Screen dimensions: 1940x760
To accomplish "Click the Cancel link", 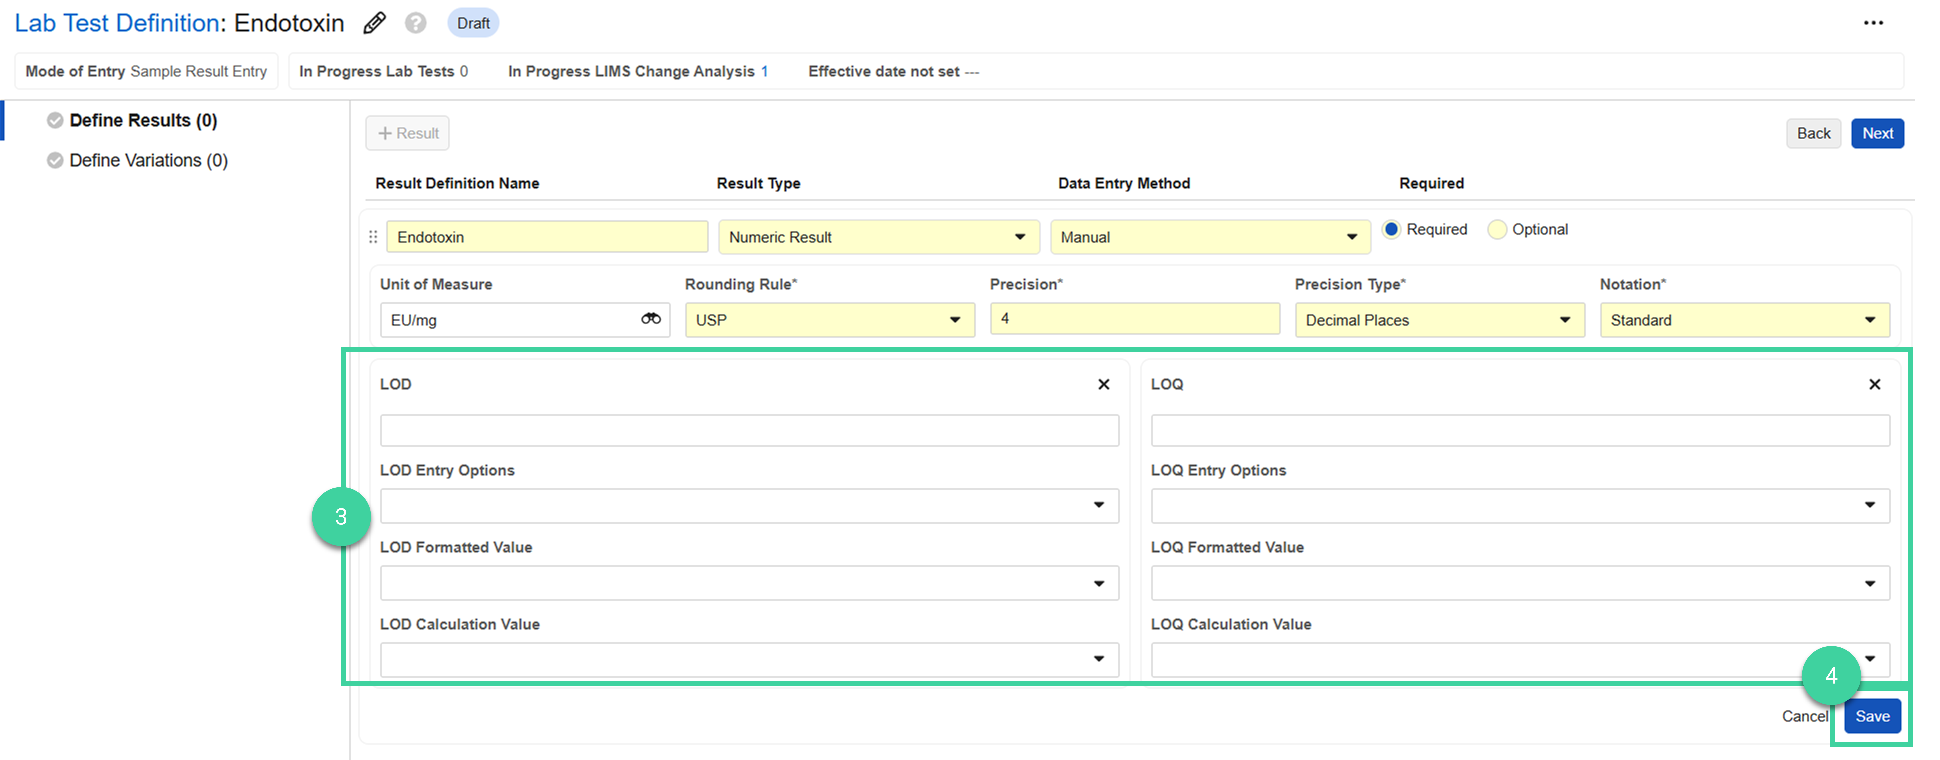I will [x=1805, y=716].
